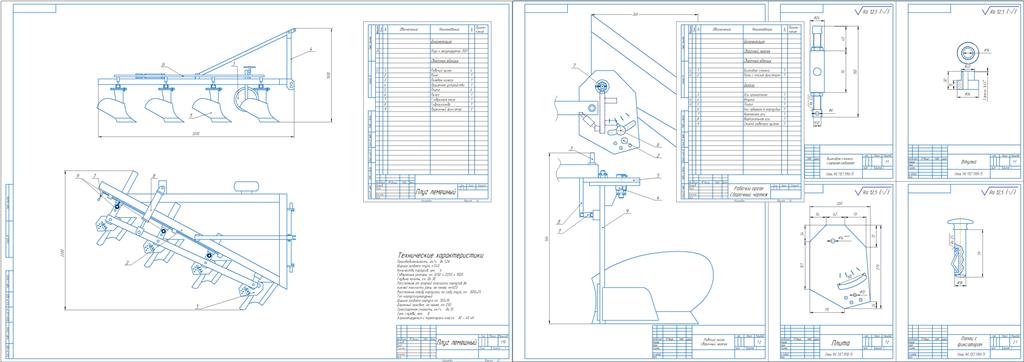Click the Палец с фиксатором pin drawing
Image resolution: width=1024 pixels, height=362 pixels.
click(x=959, y=253)
